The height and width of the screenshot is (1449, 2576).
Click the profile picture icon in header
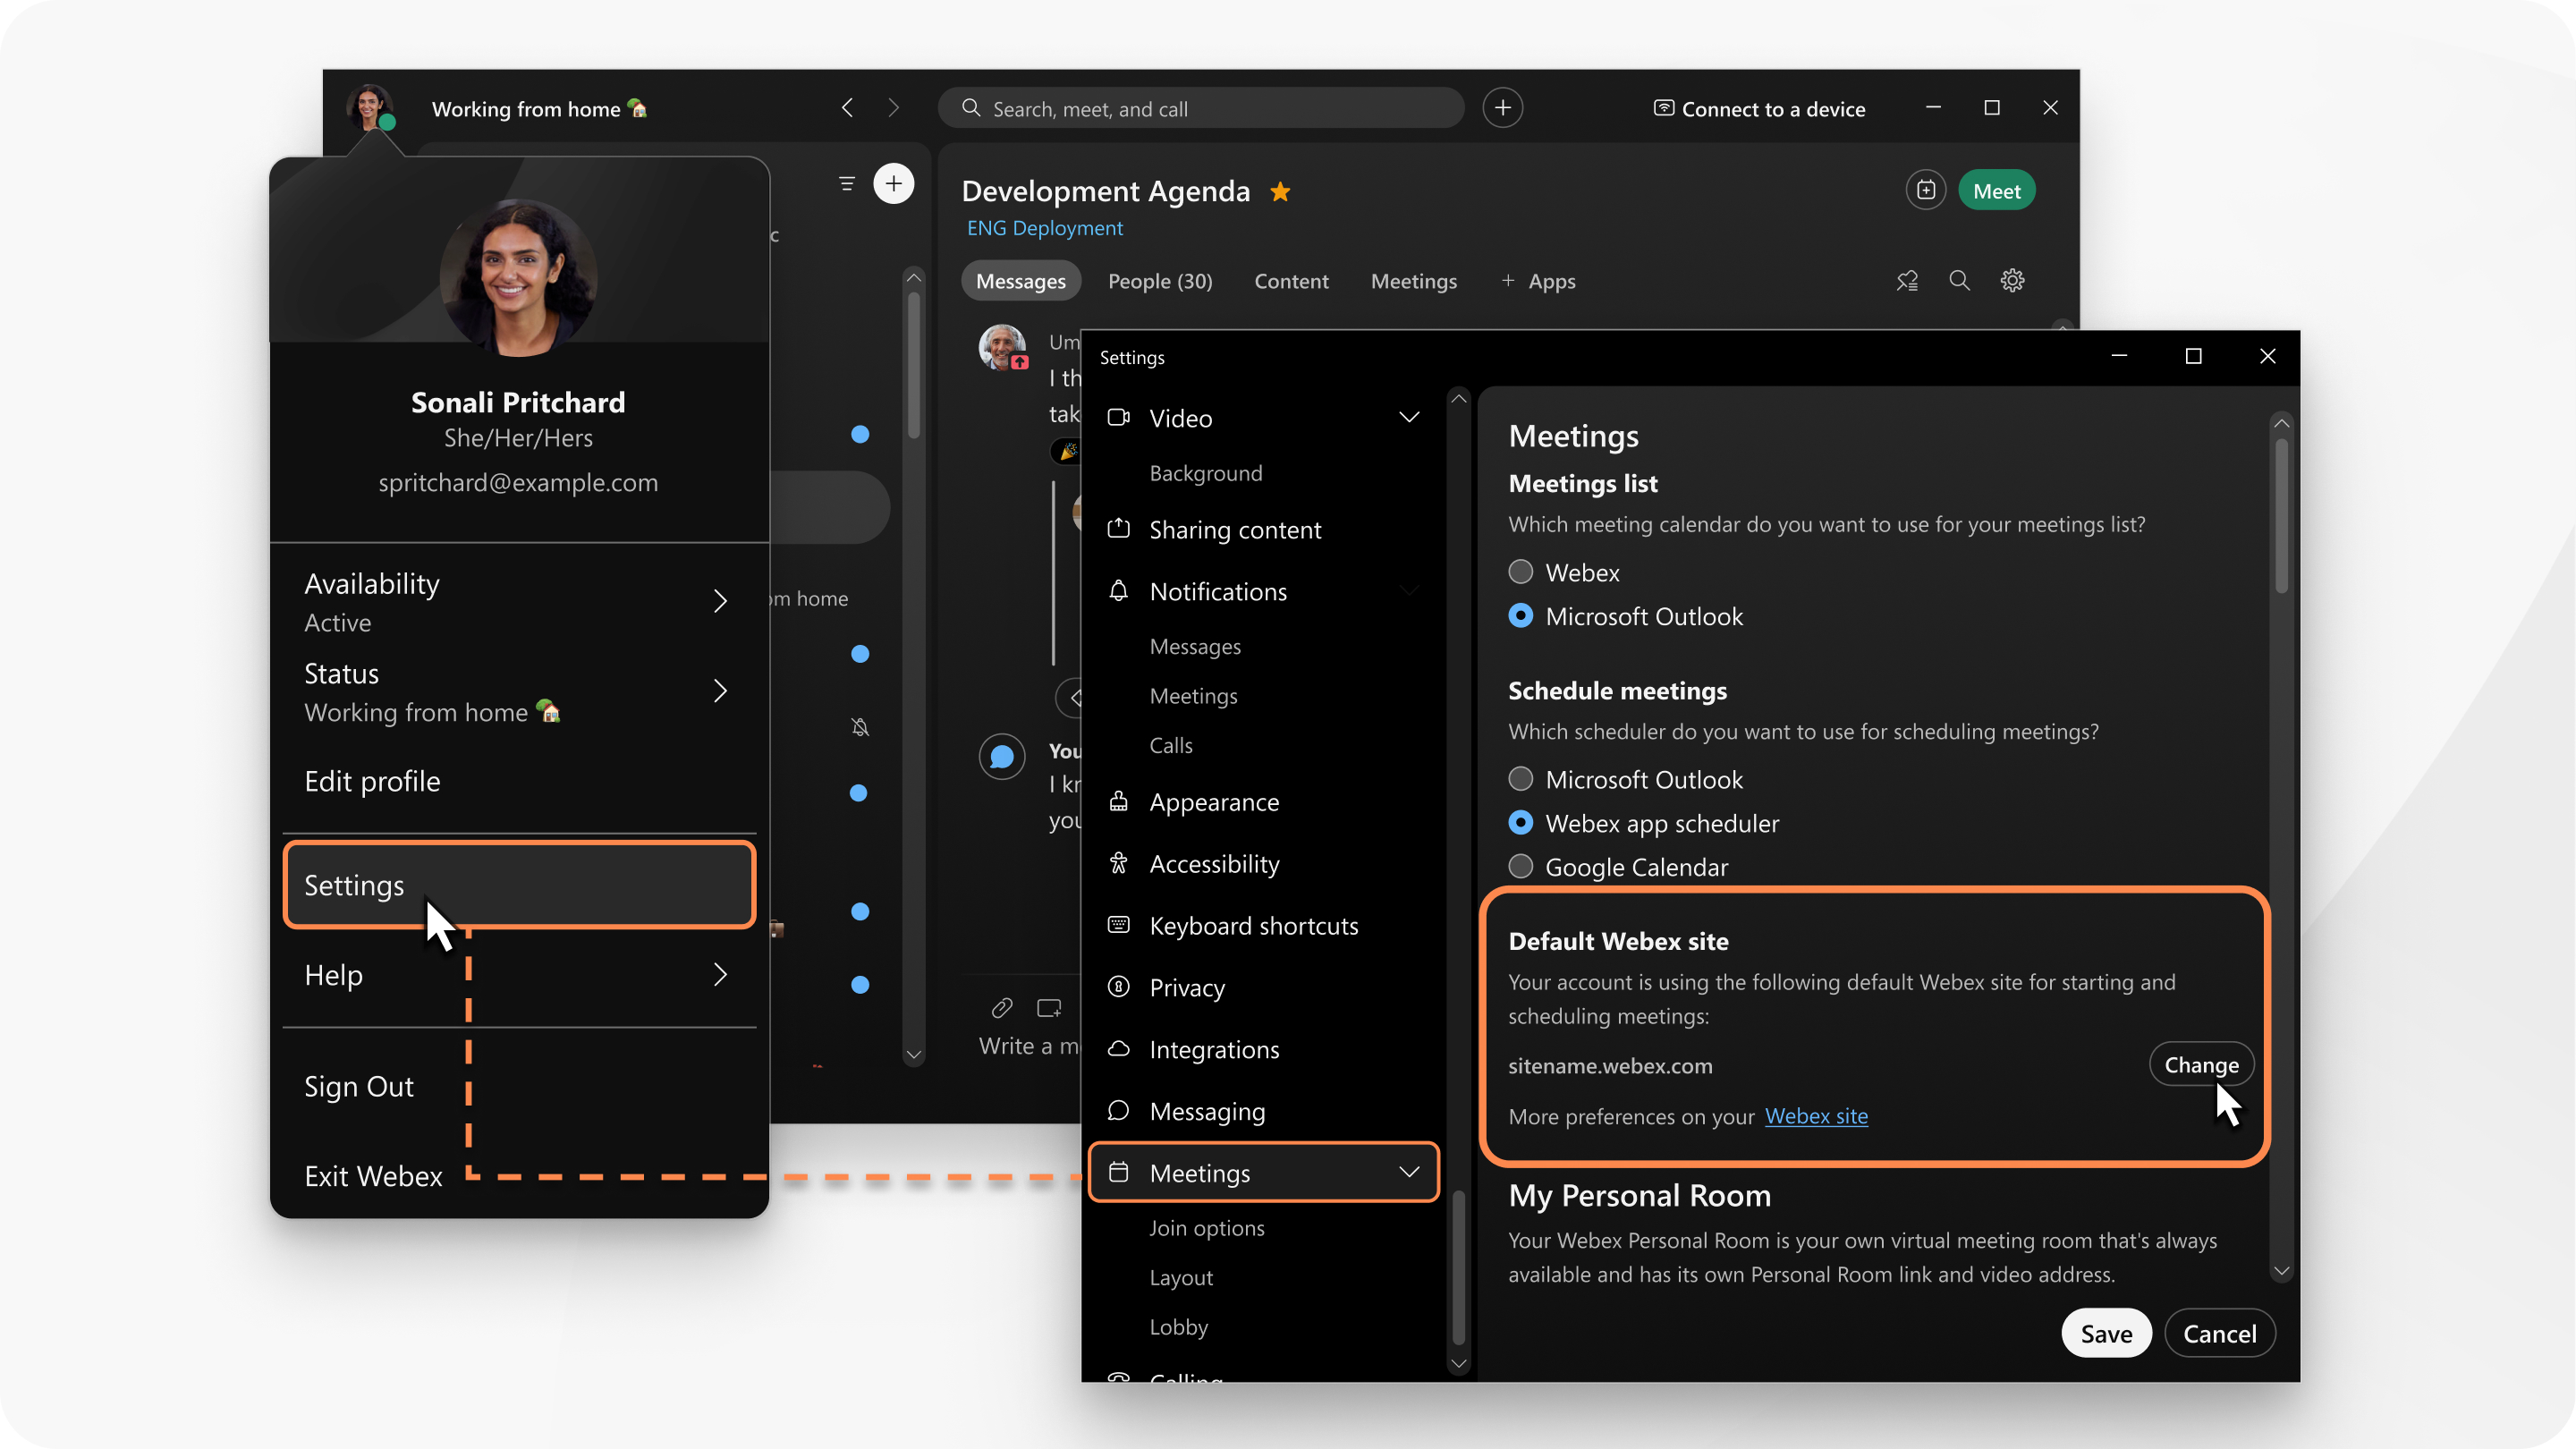tap(373, 108)
